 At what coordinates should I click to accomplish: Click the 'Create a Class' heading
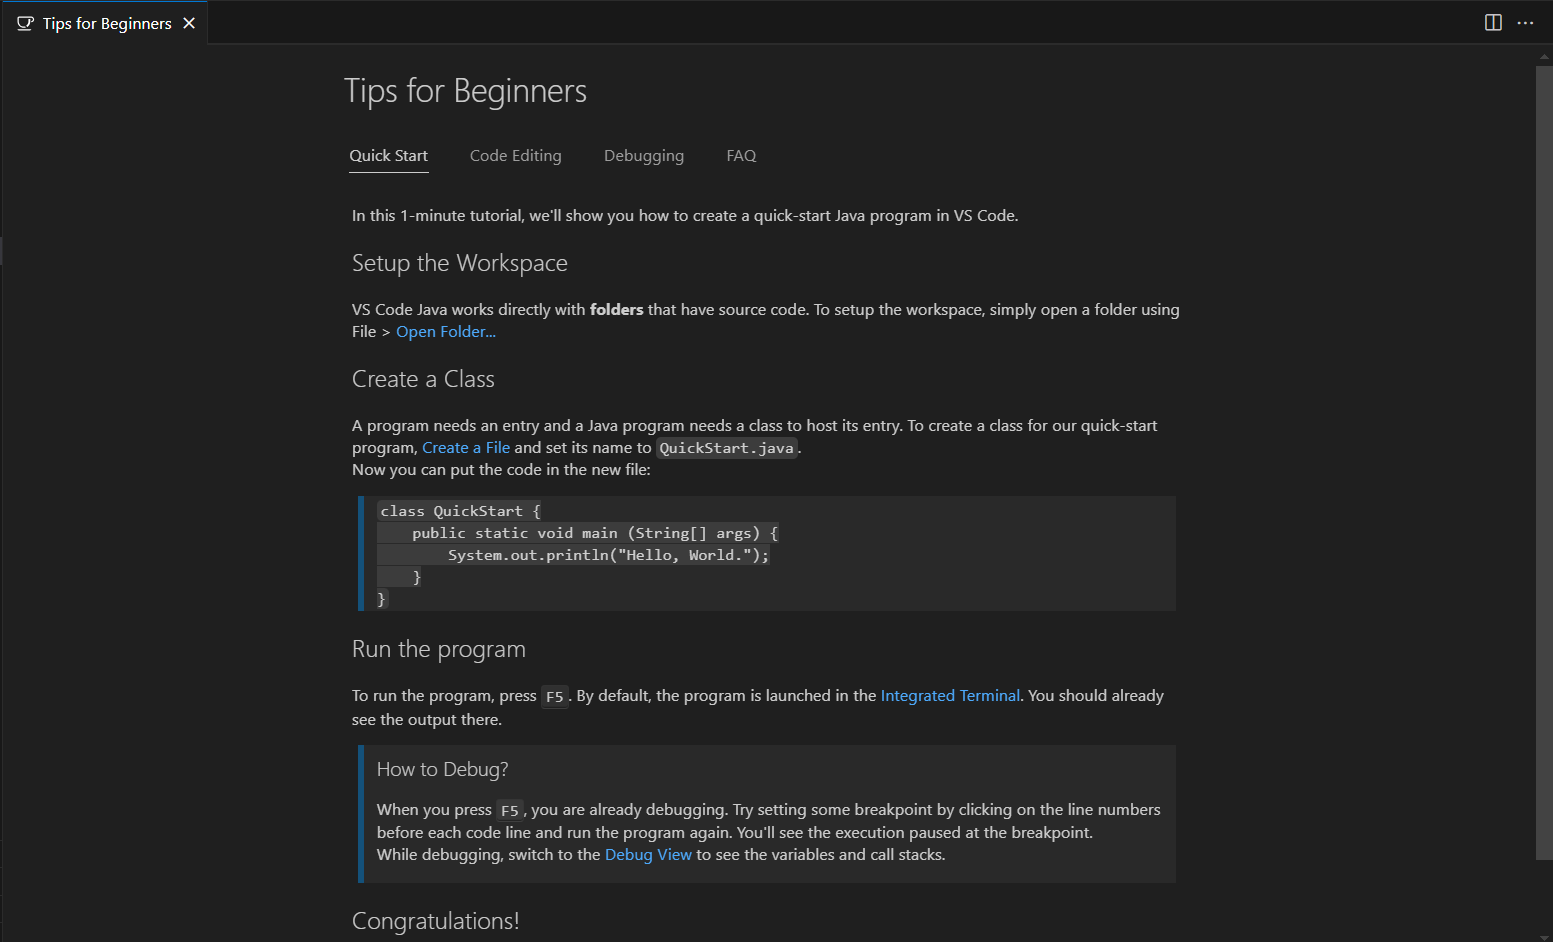tap(423, 379)
